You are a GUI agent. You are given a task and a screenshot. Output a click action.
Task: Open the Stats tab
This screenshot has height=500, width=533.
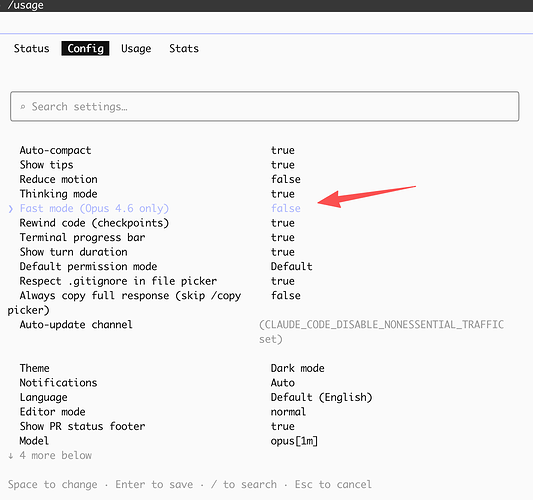[184, 49]
